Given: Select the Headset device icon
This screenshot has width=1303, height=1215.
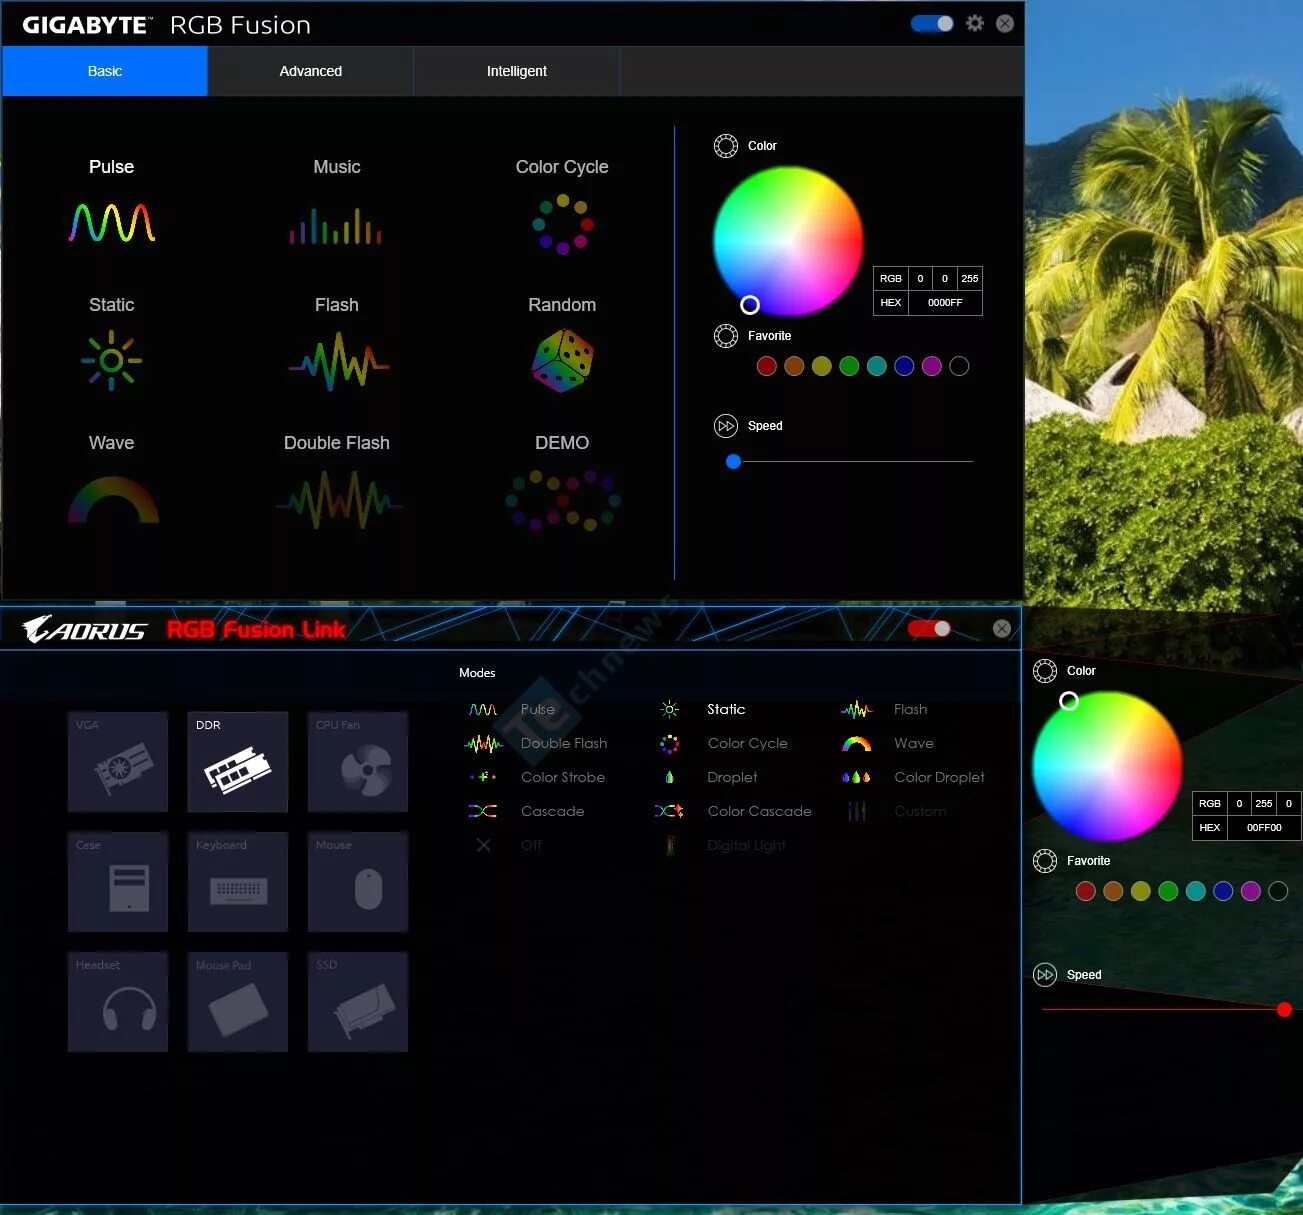Looking at the screenshot, I should (117, 1001).
